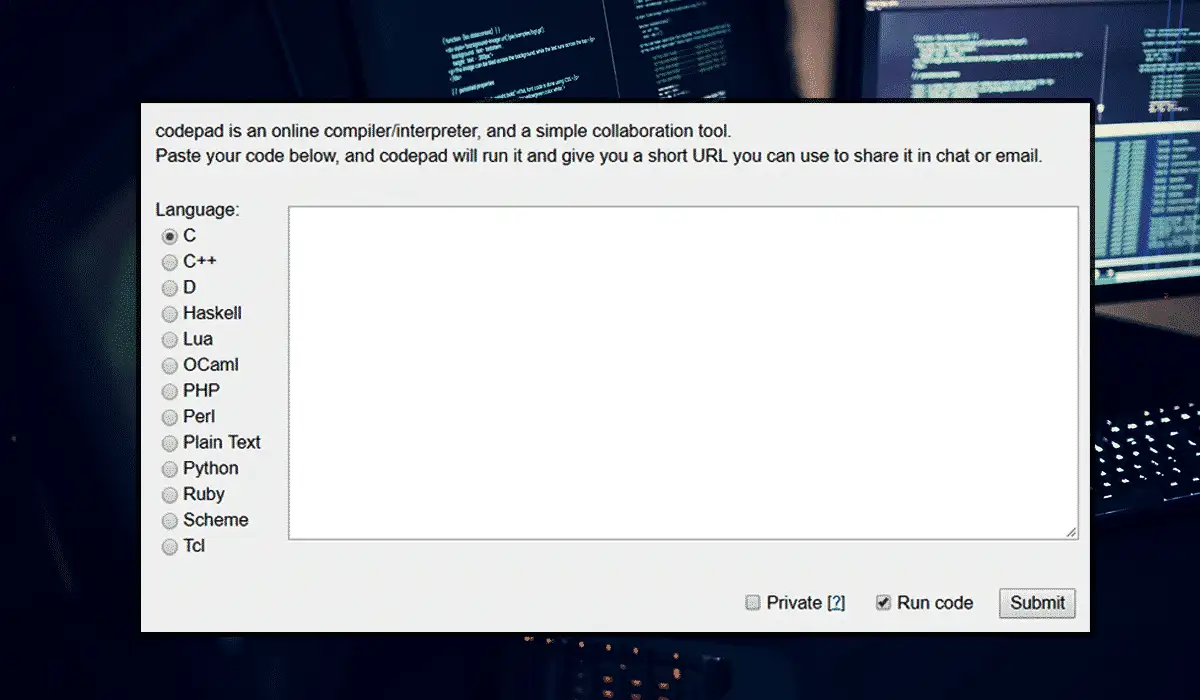This screenshot has width=1200, height=700.
Task: Click inside the code input area
Action: [x=683, y=370]
